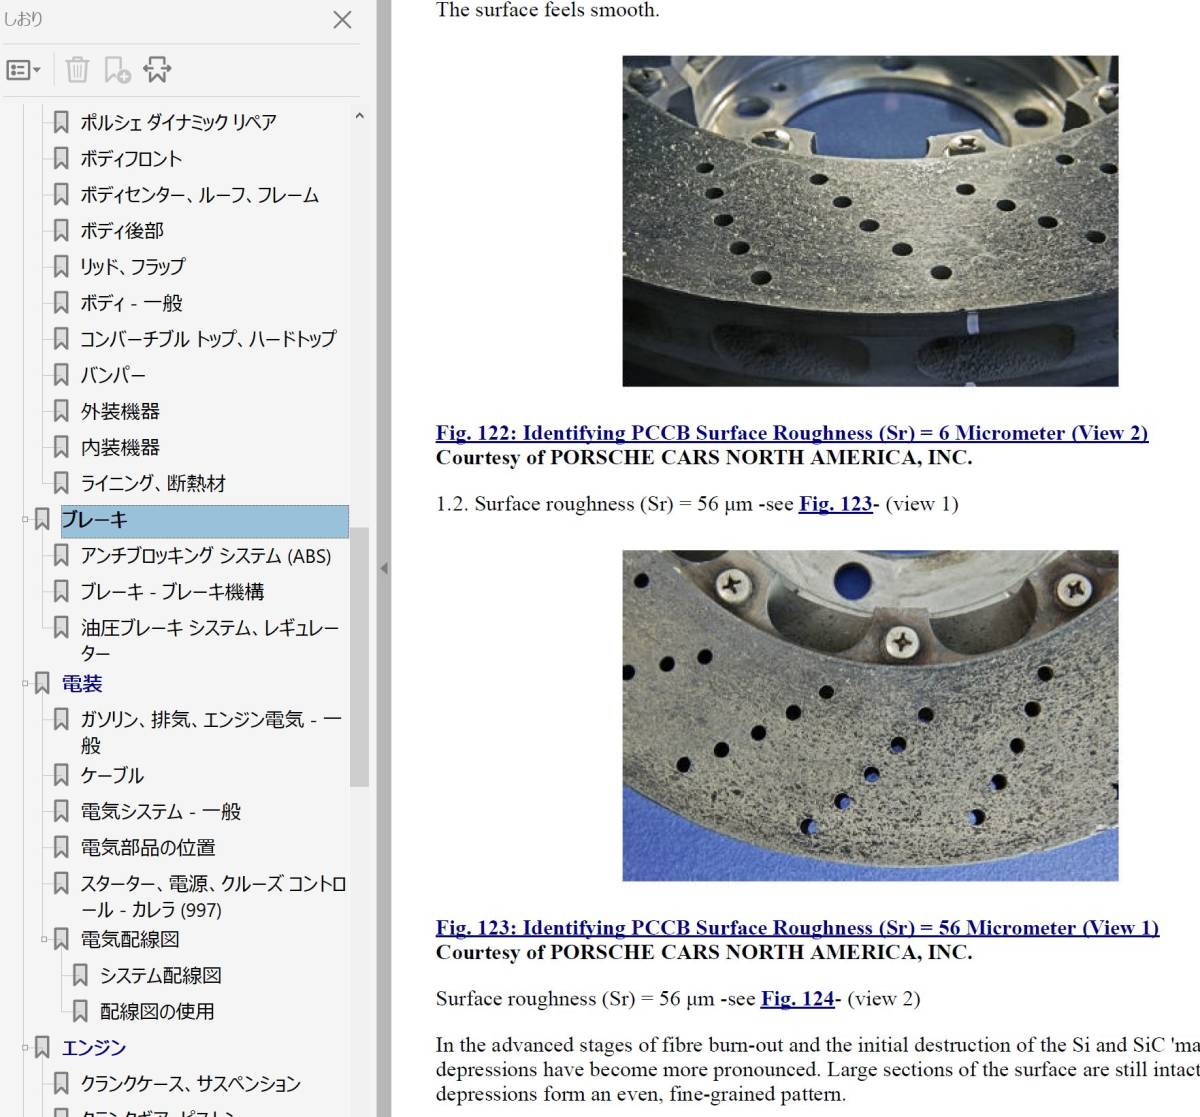Click bookmark icon beside 外装機器

[x=61, y=411]
